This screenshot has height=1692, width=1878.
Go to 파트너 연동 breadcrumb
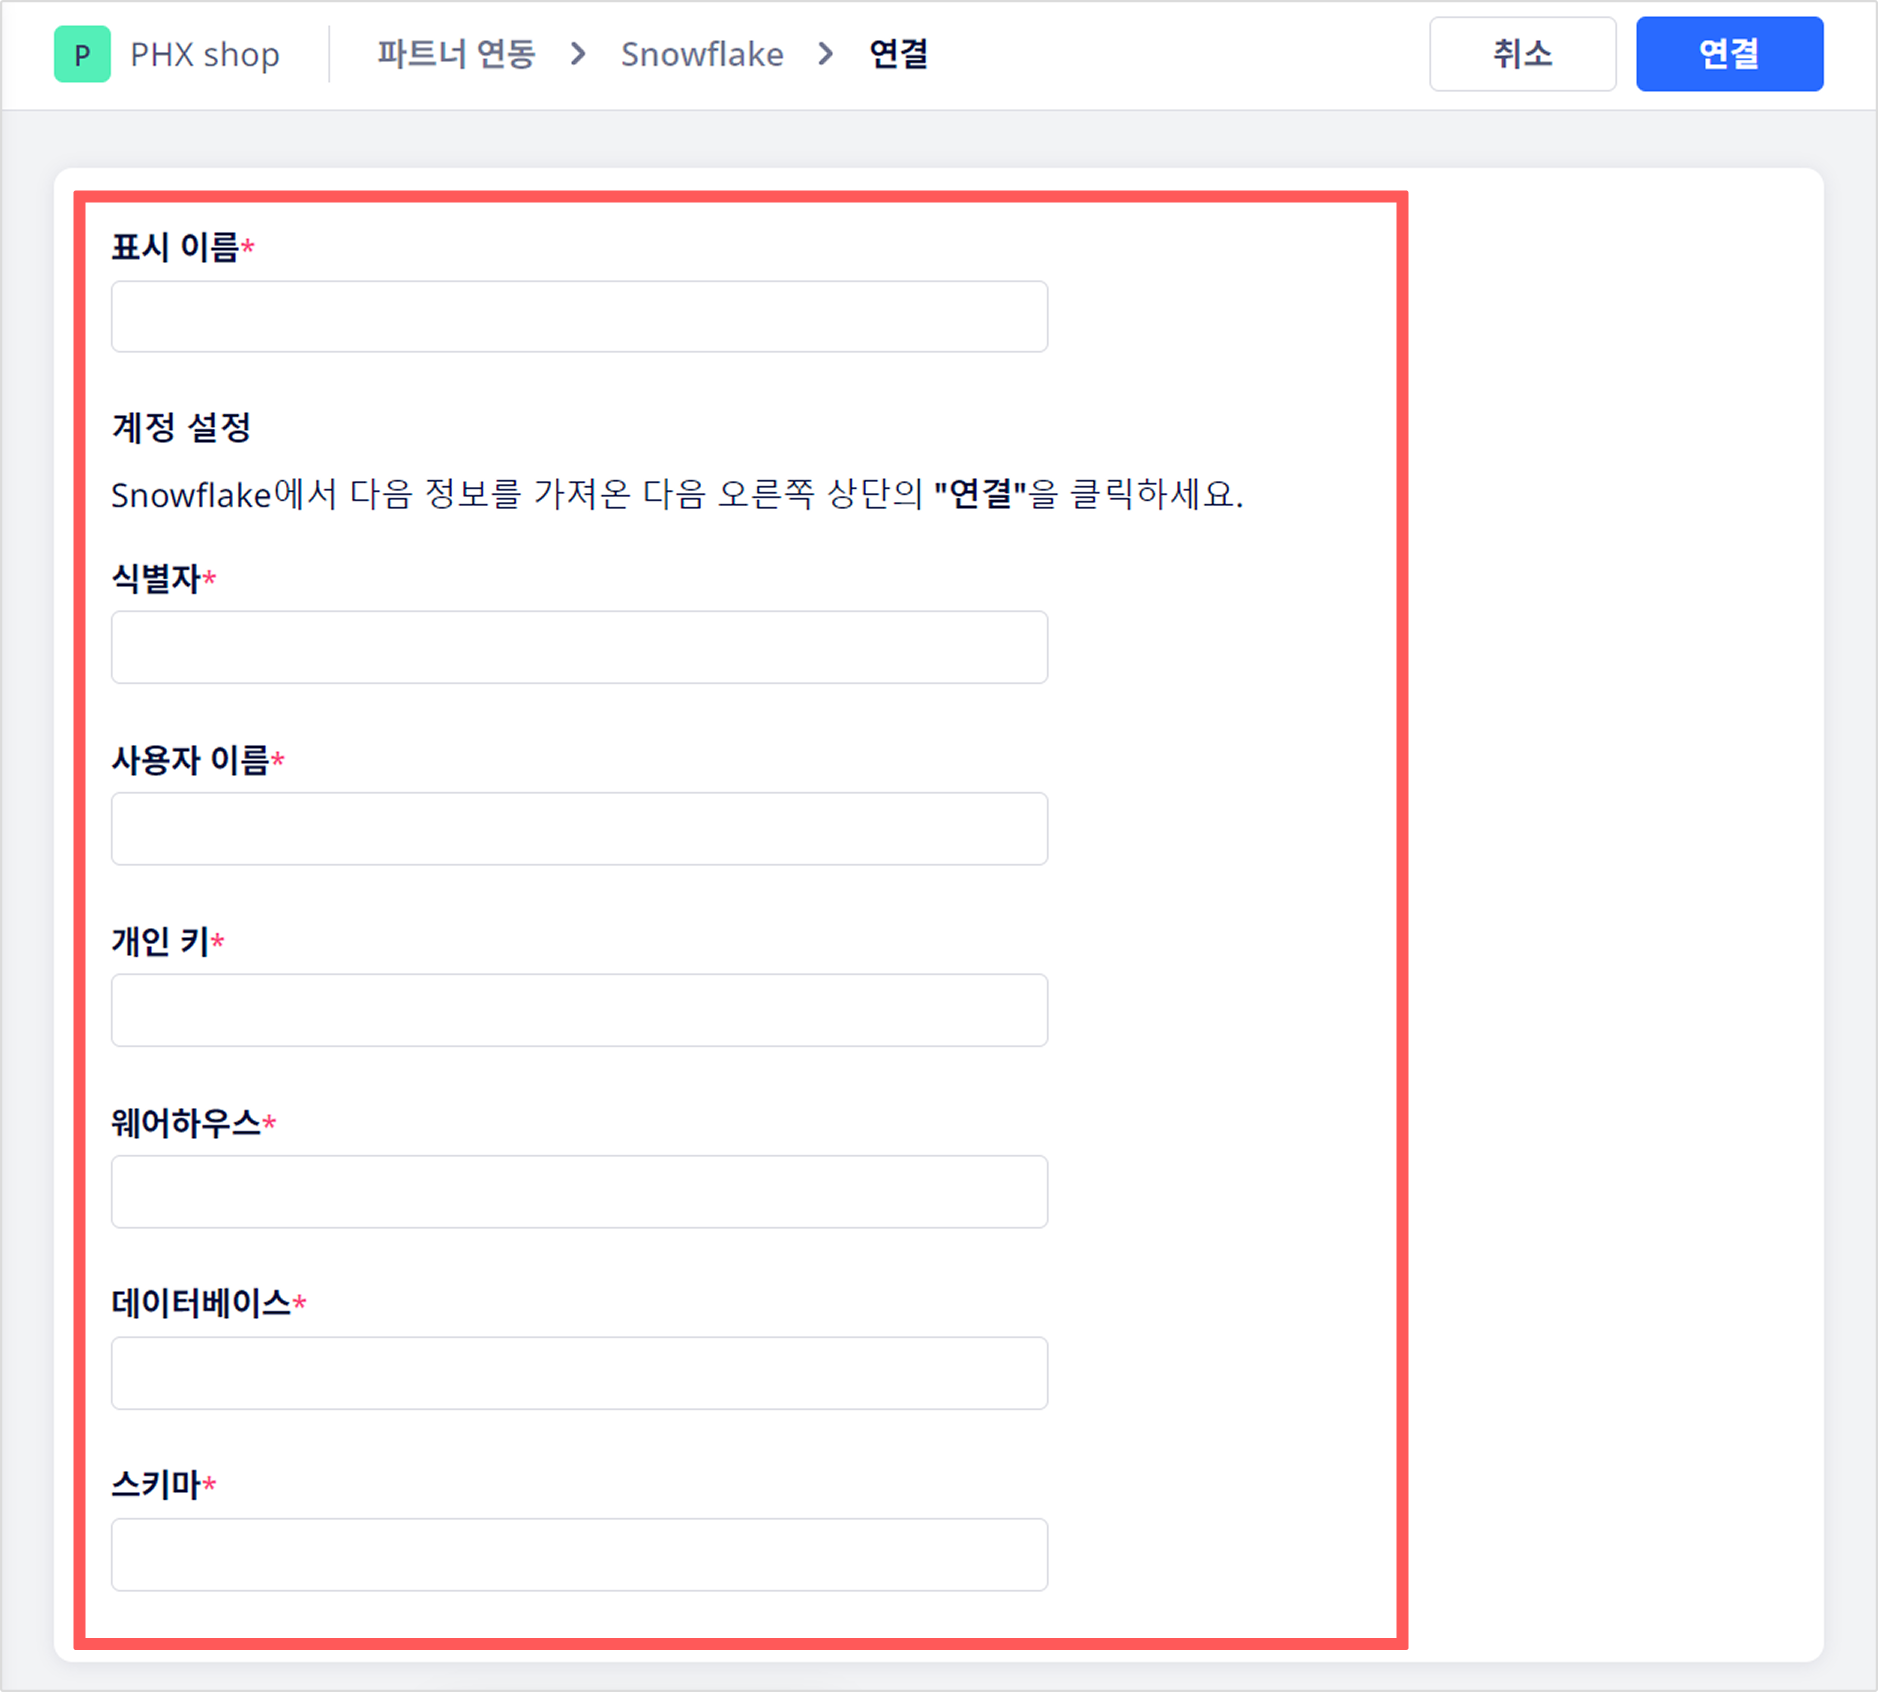[457, 54]
